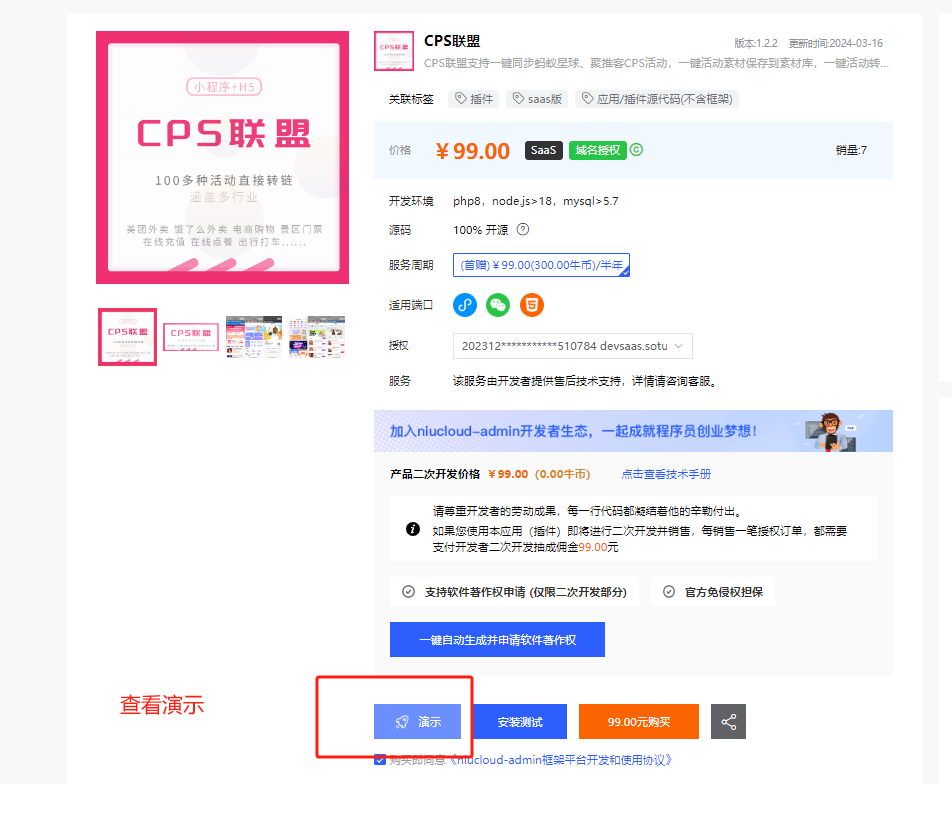Click the info icon in developer notice
952x814 pixels.
(413, 529)
